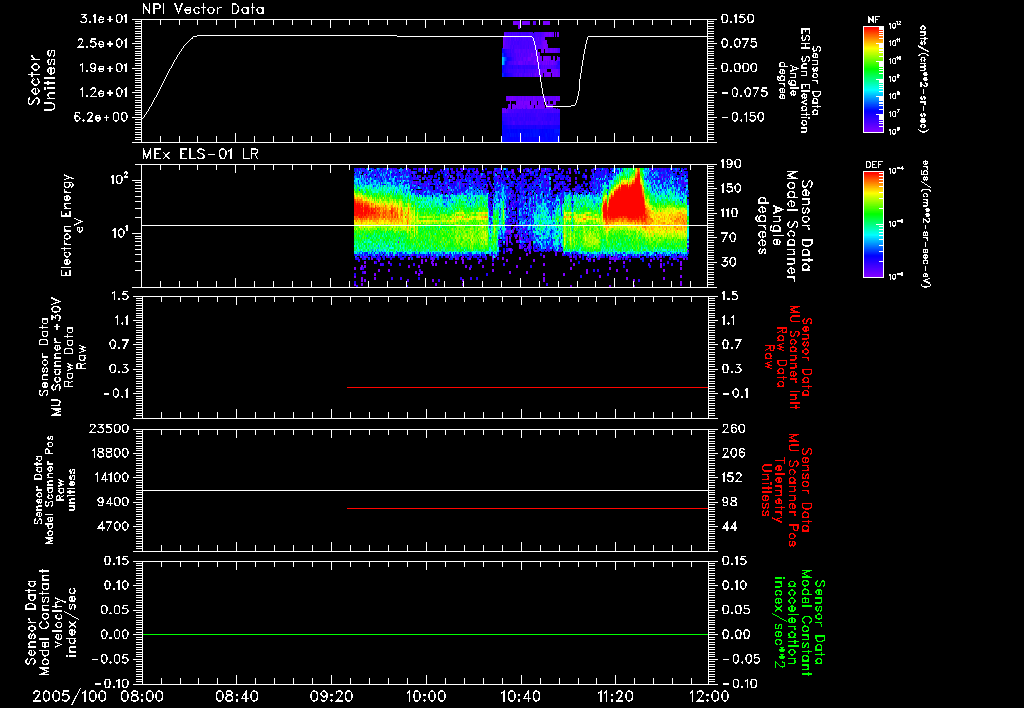This screenshot has width=1024, height=708.
Task: Click the red 'MU Scanner Pos Telemetry' axis title
Action: [786, 490]
